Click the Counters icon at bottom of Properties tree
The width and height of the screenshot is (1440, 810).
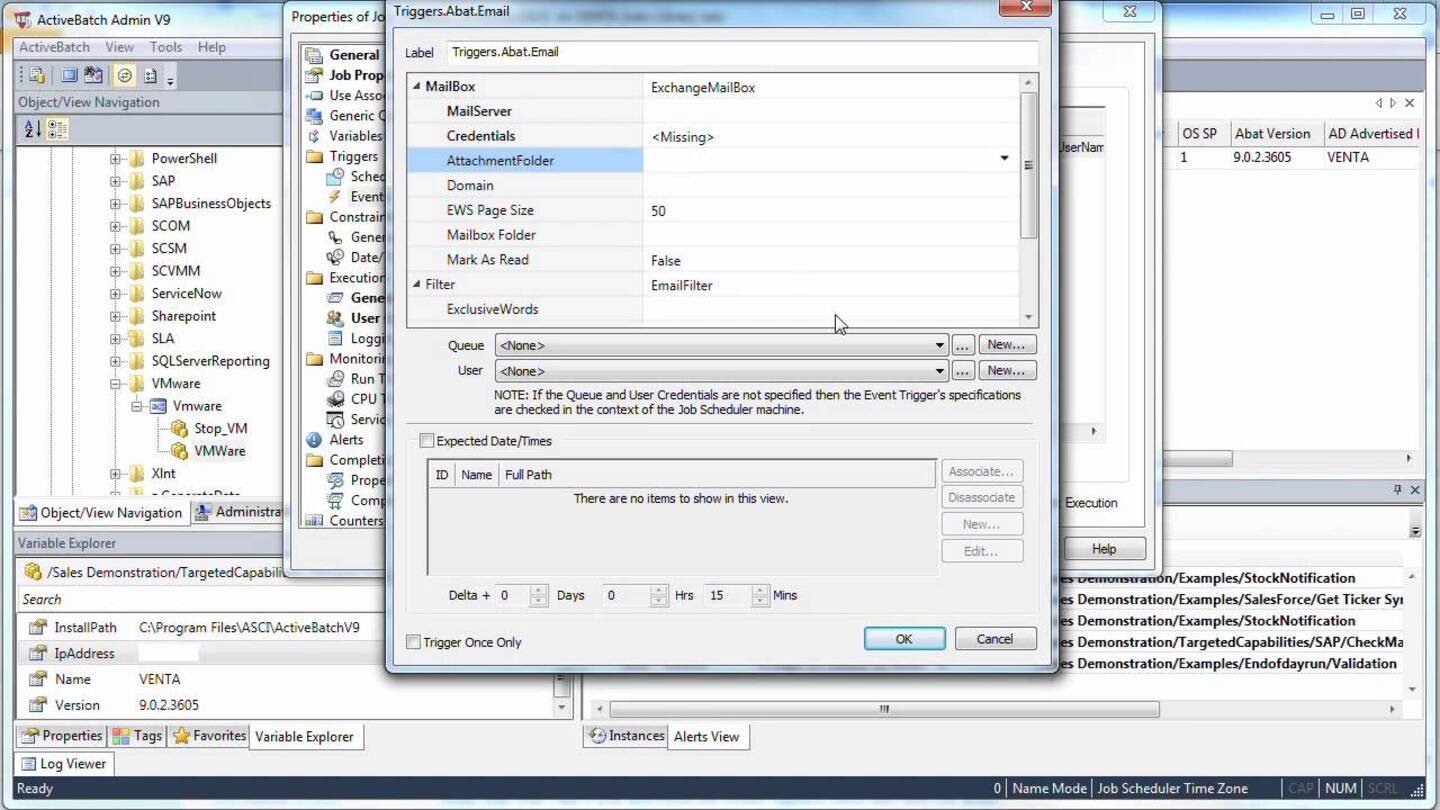[x=314, y=521]
